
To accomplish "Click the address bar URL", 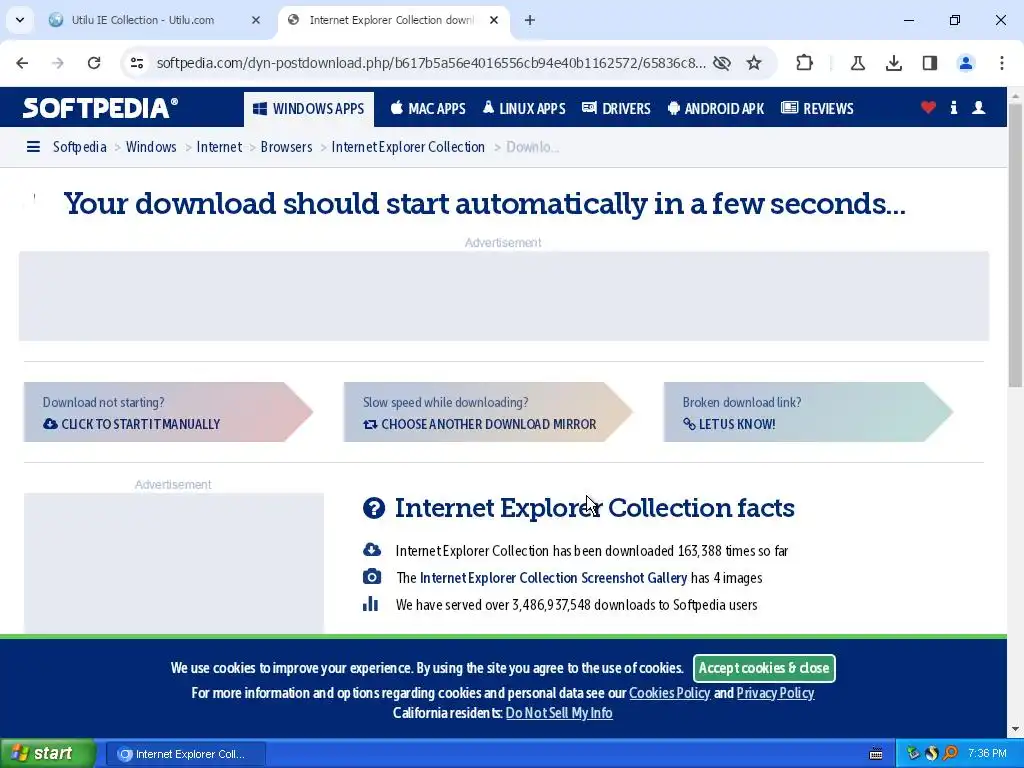I will 431,63.
